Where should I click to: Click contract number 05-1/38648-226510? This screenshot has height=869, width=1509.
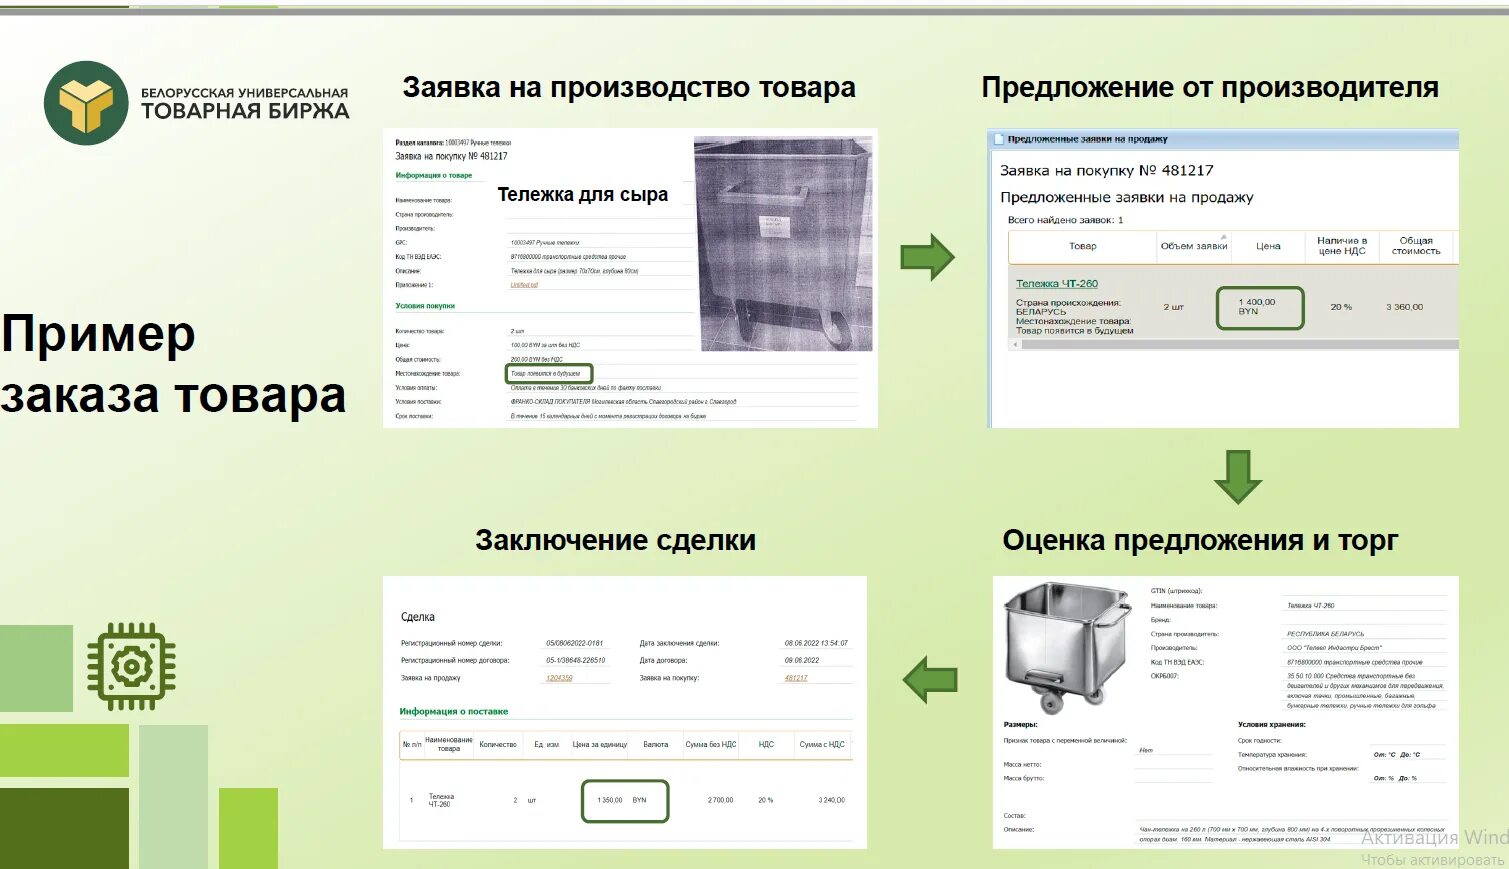[575, 660]
